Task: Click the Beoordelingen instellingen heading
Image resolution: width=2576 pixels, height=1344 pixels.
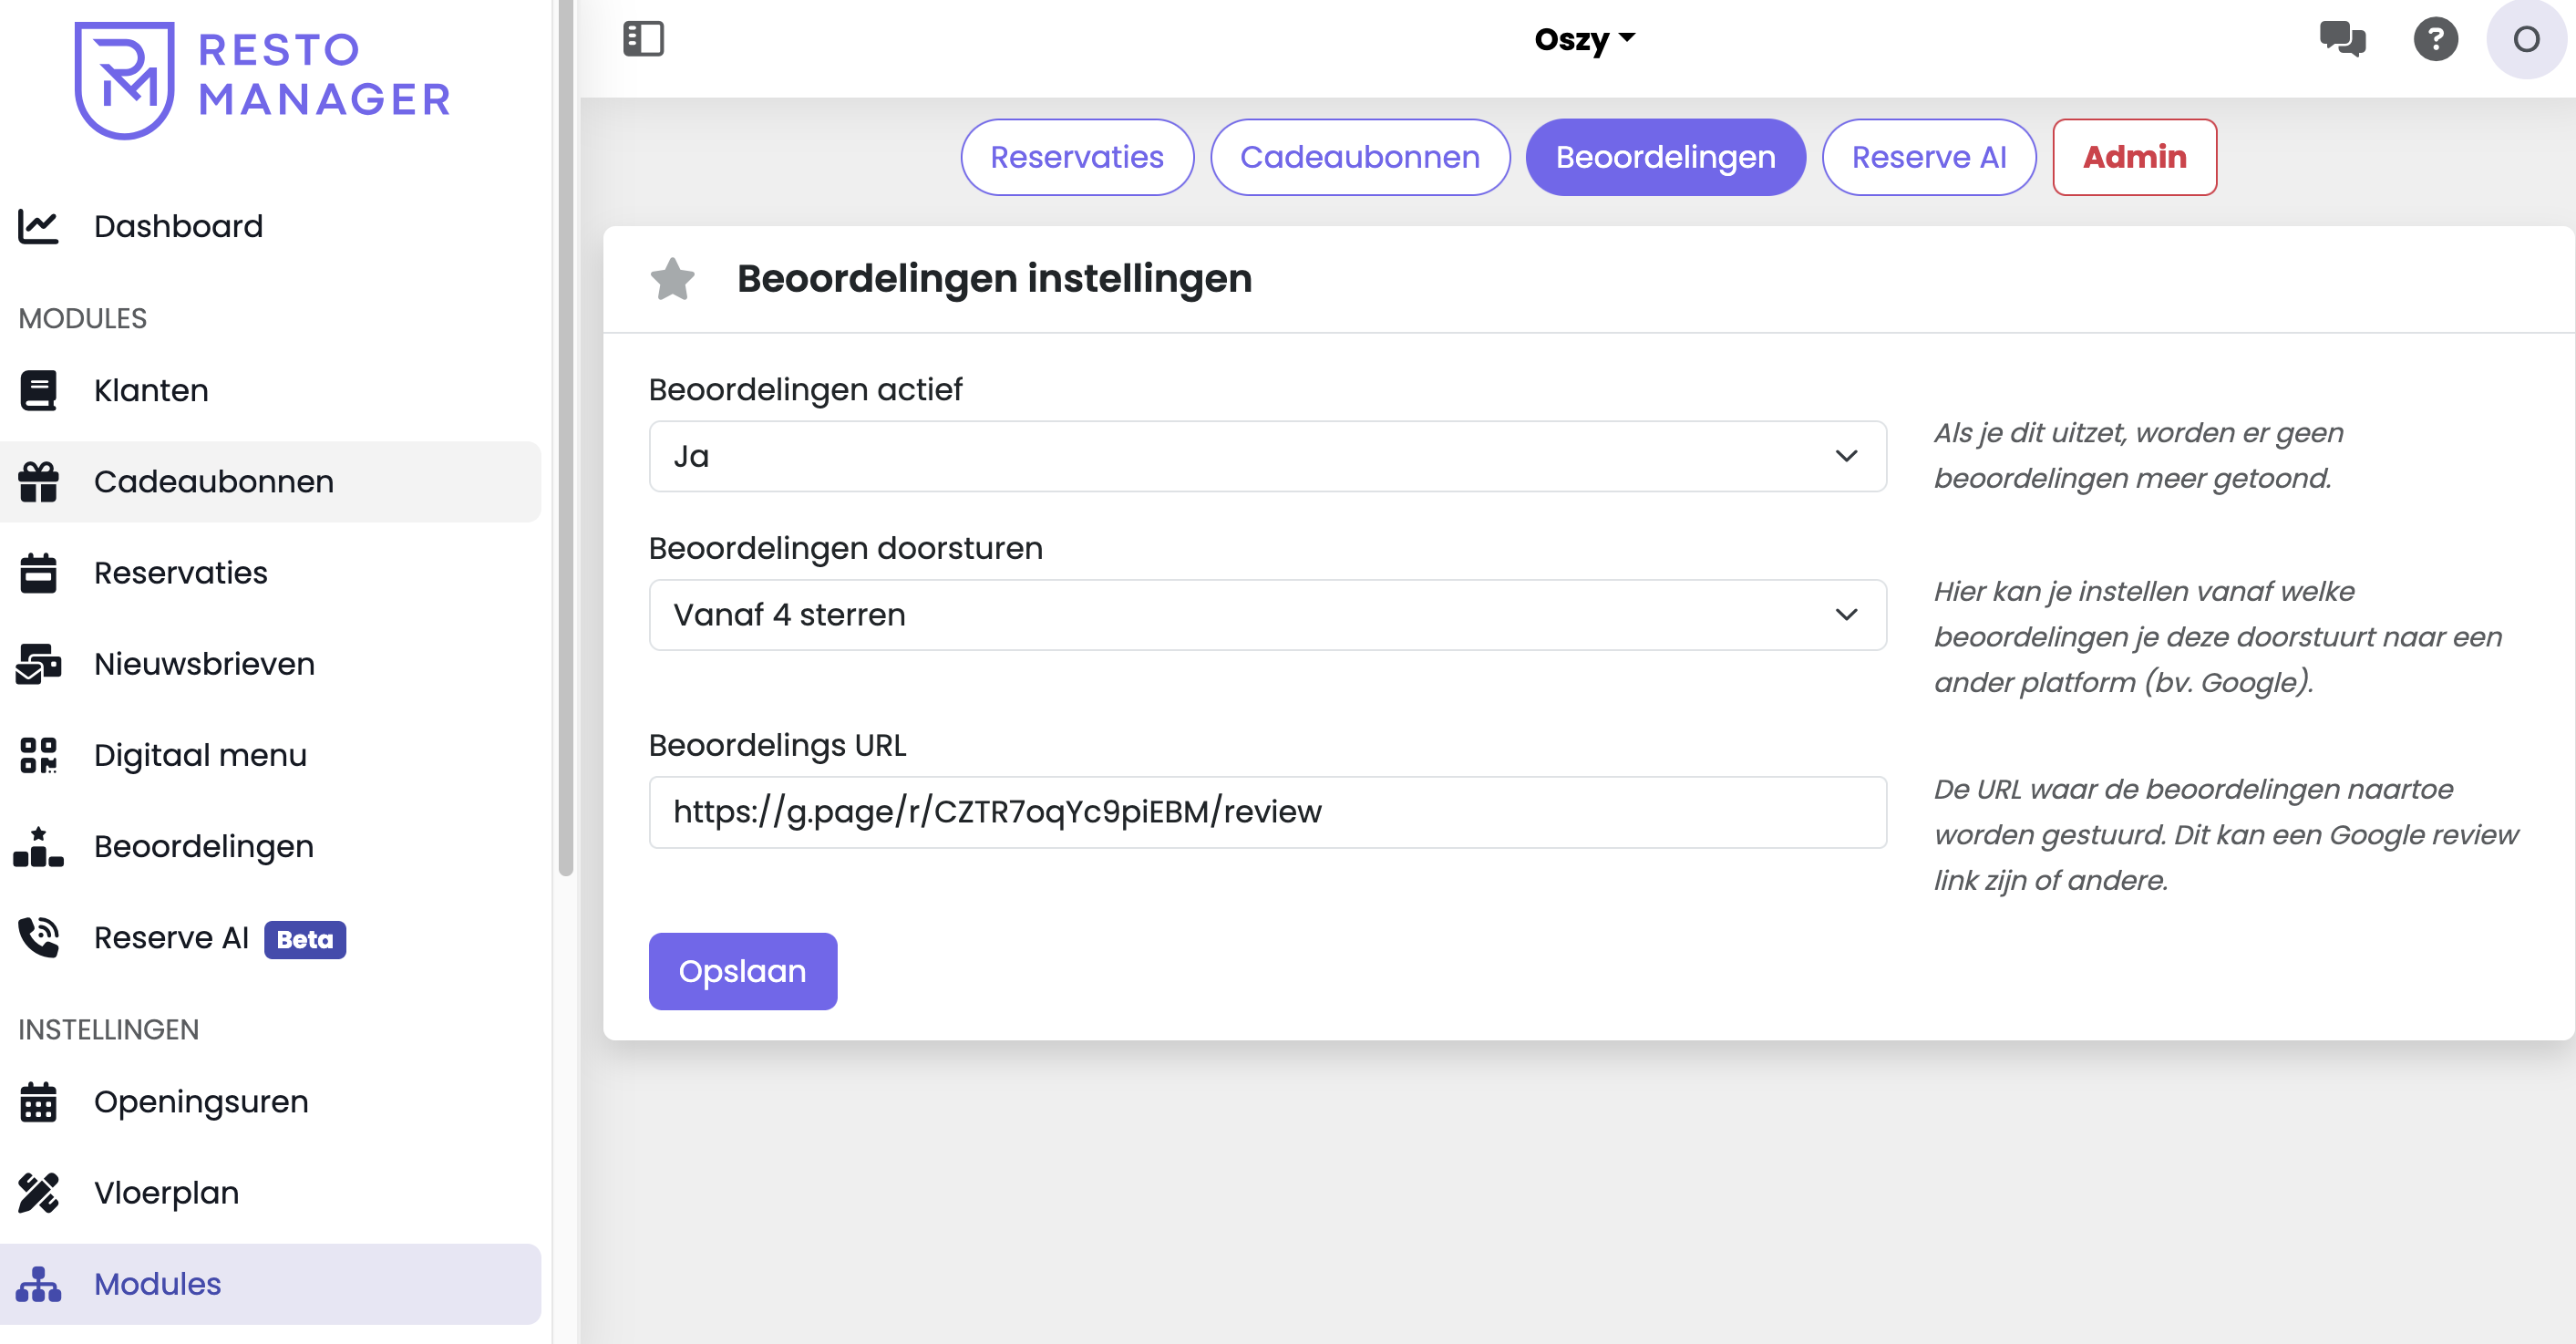Action: coord(994,278)
